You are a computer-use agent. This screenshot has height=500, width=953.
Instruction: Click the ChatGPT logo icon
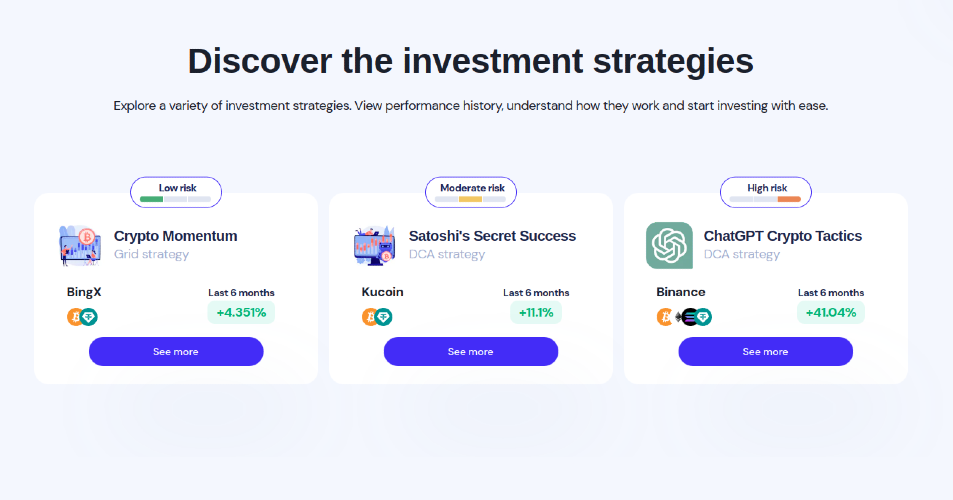(x=669, y=245)
